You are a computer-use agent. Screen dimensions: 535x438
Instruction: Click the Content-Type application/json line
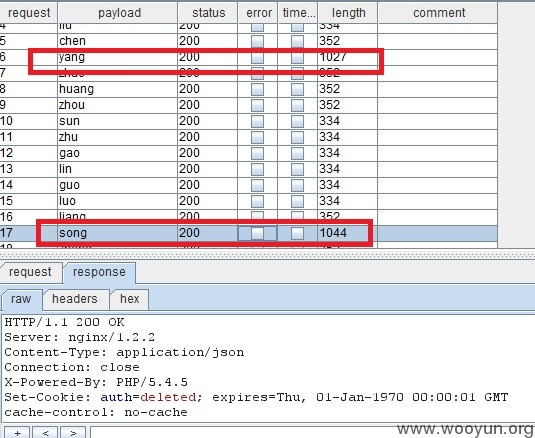[124, 352]
